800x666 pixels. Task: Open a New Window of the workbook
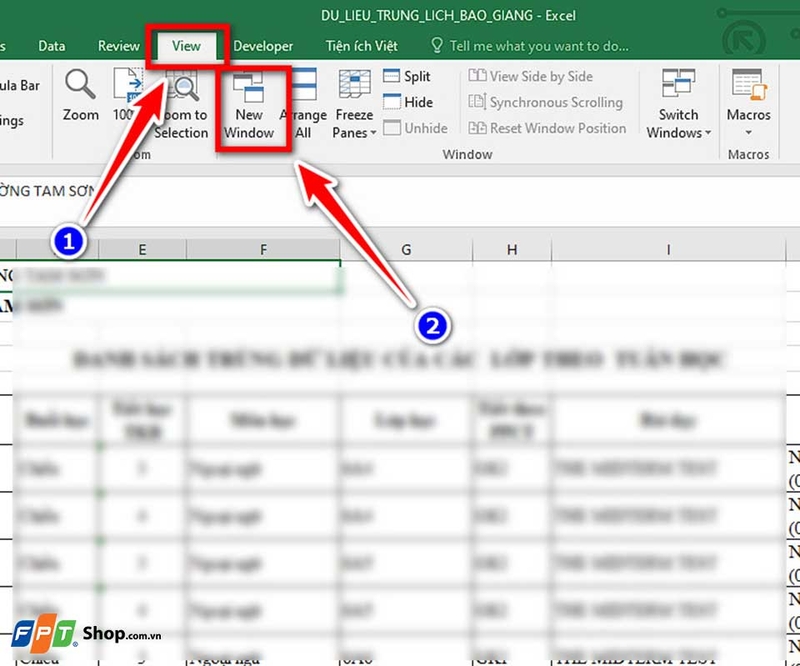click(x=249, y=100)
